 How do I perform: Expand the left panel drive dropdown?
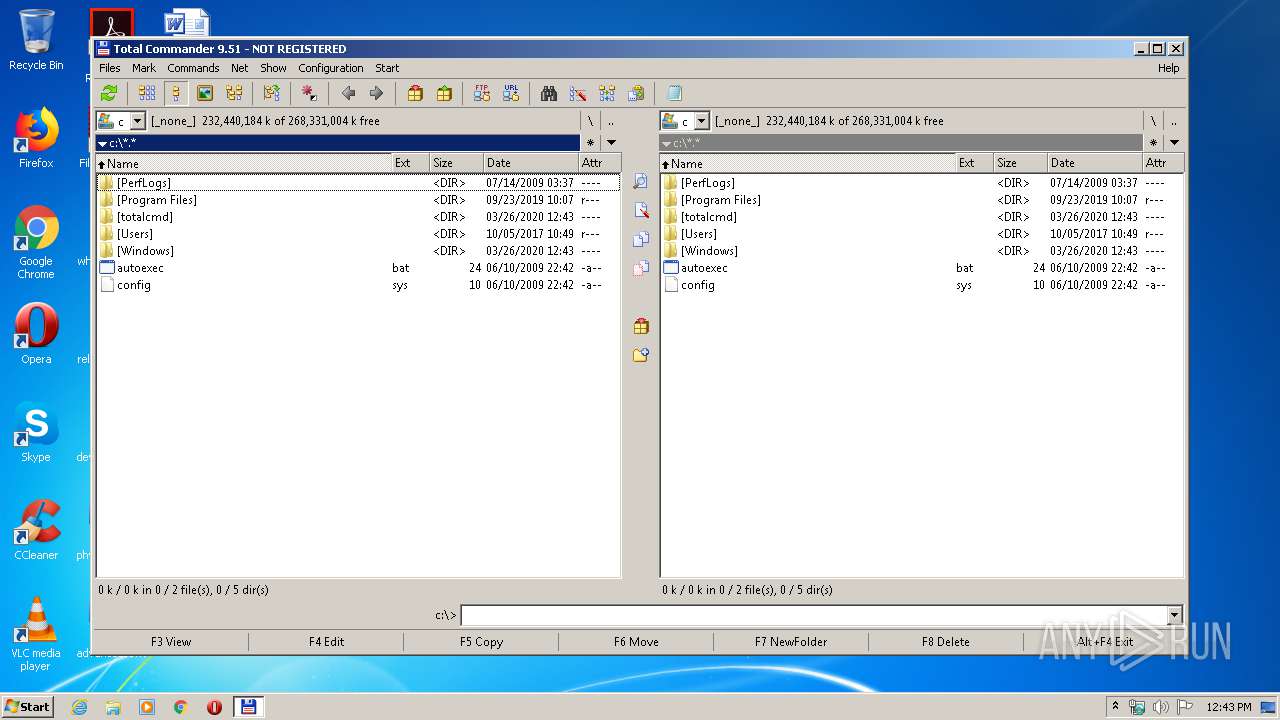click(138, 121)
